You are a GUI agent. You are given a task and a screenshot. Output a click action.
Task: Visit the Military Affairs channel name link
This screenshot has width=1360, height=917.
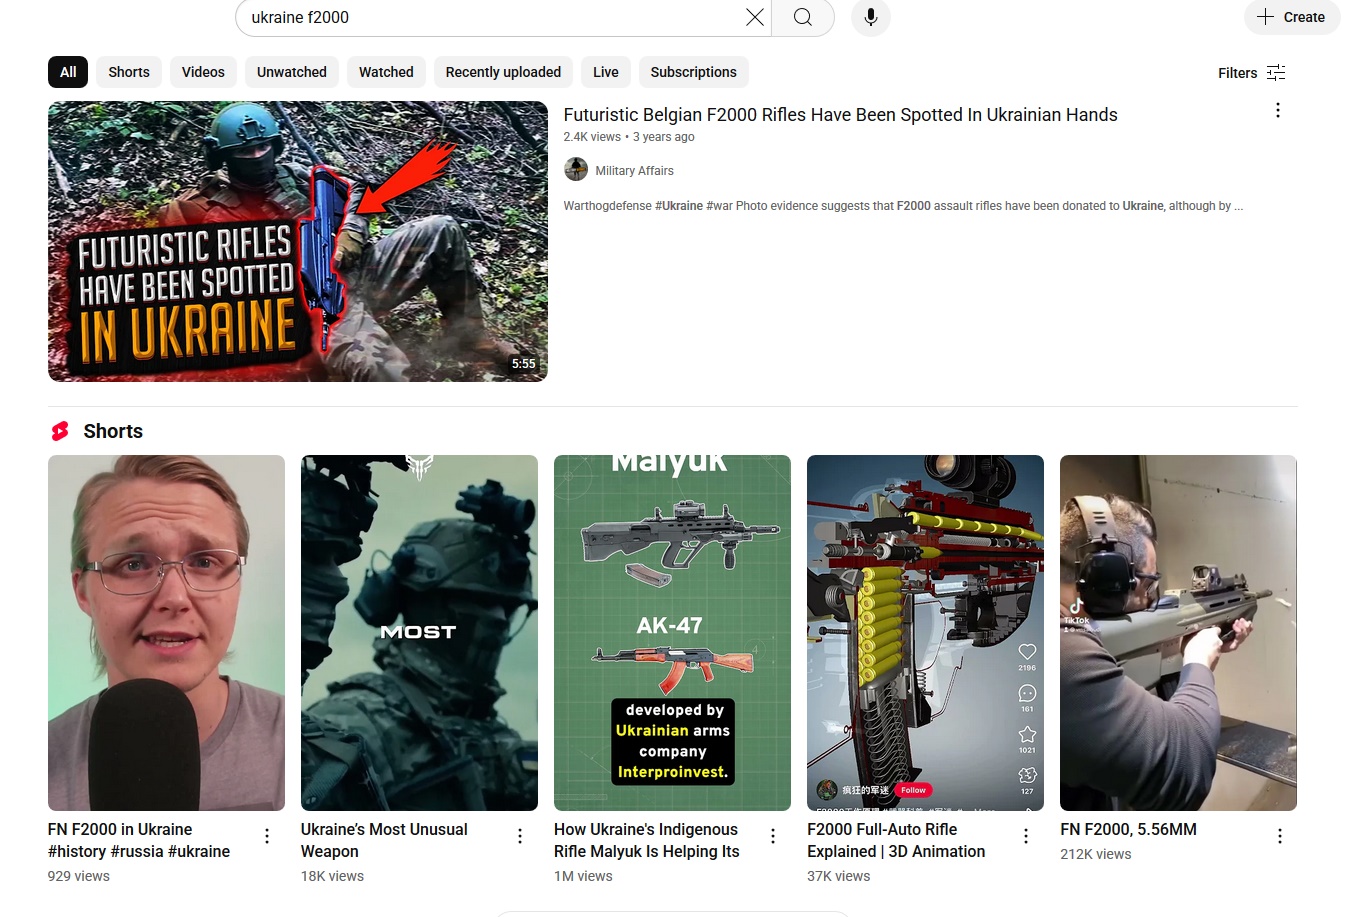coord(635,171)
